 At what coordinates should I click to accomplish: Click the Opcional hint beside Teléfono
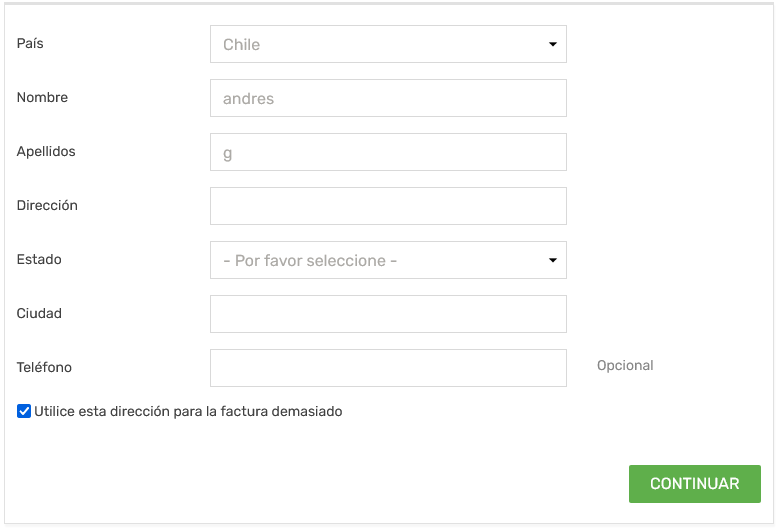pyautogui.click(x=625, y=366)
